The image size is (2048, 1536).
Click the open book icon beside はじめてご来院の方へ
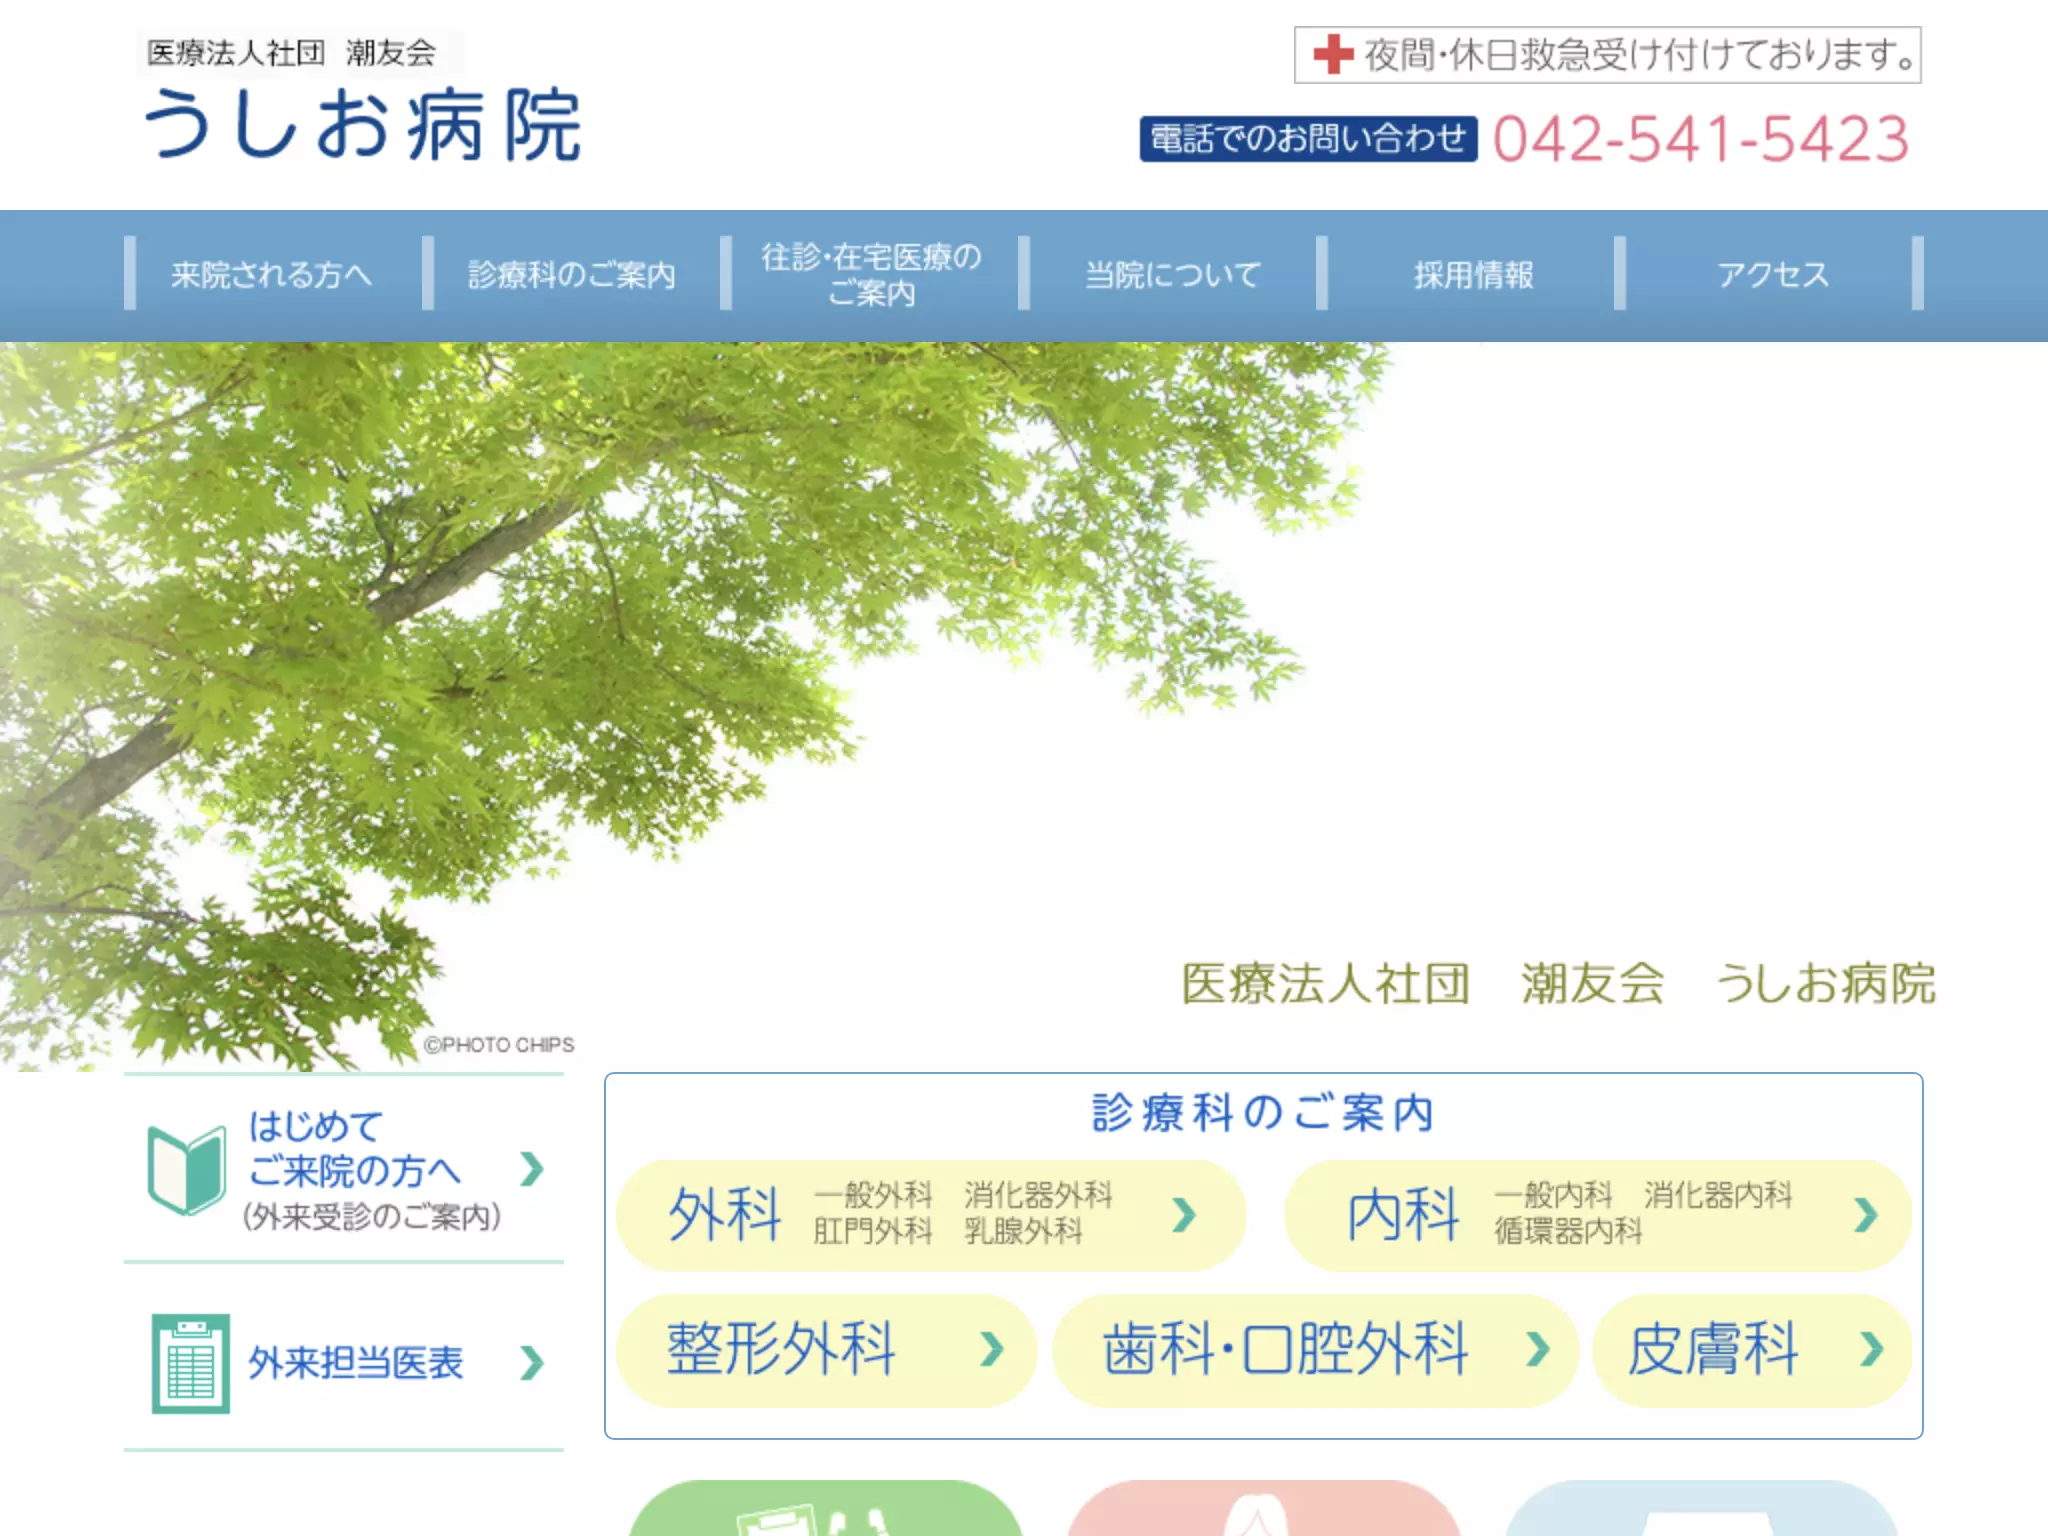click(186, 1168)
